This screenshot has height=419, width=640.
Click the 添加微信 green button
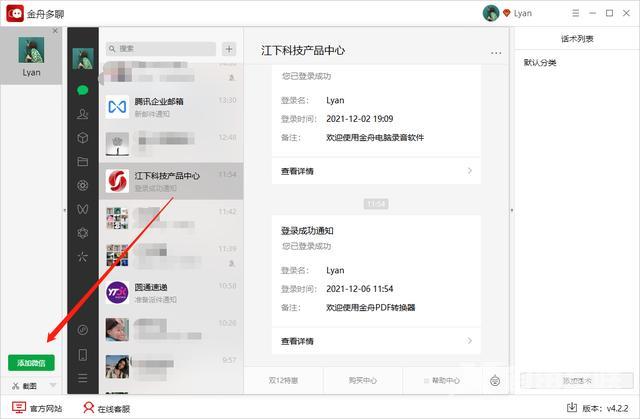(x=31, y=362)
